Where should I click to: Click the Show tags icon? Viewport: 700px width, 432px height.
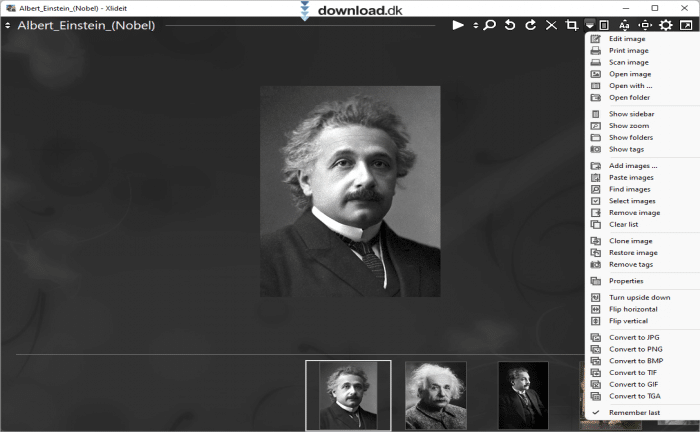[596, 149]
